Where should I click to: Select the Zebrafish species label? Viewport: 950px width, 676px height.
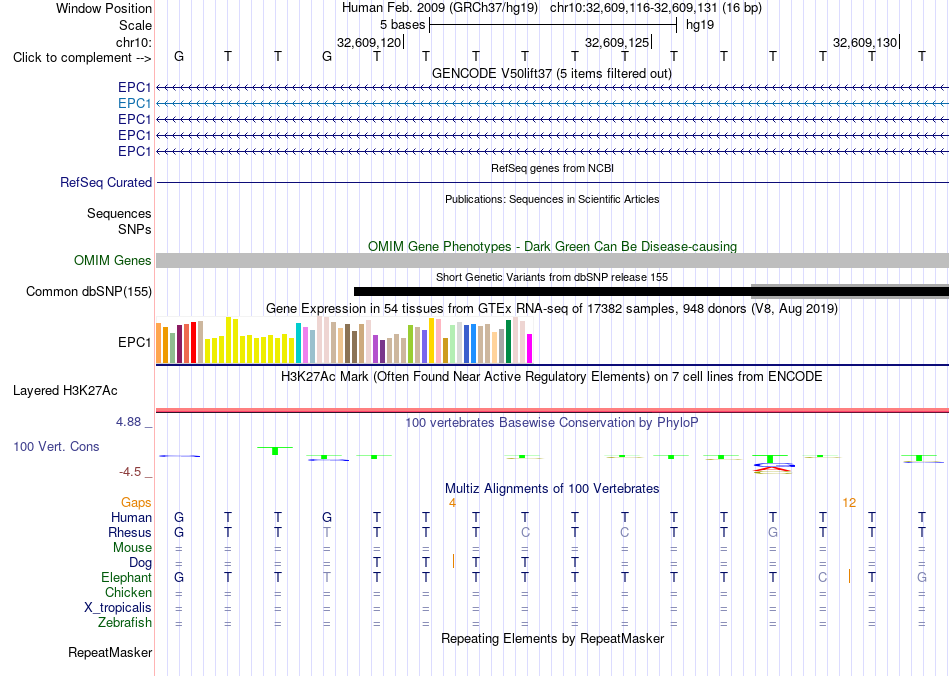tap(125, 623)
